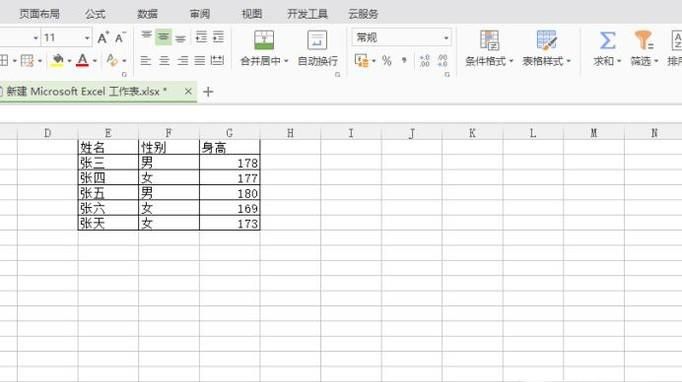
Task: Expand the fill color dropdown arrow
Action: pyautogui.click(x=69, y=61)
